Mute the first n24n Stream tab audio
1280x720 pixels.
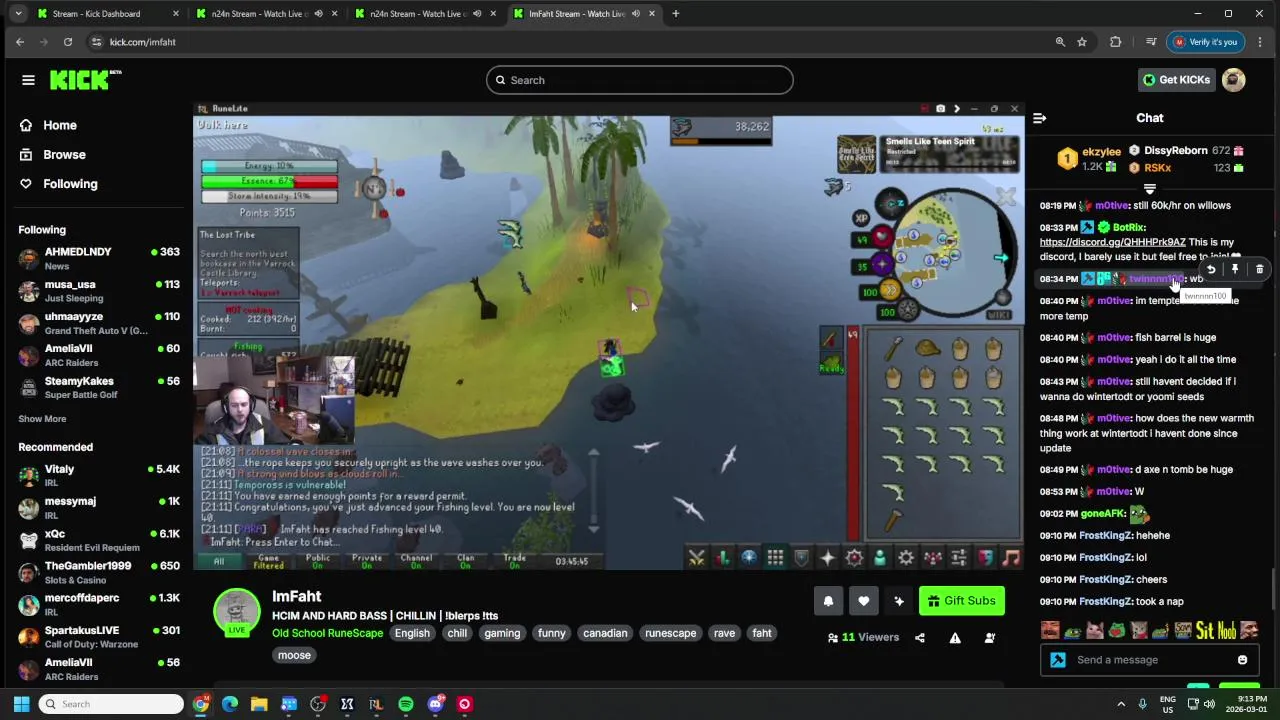[x=318, y=14]
